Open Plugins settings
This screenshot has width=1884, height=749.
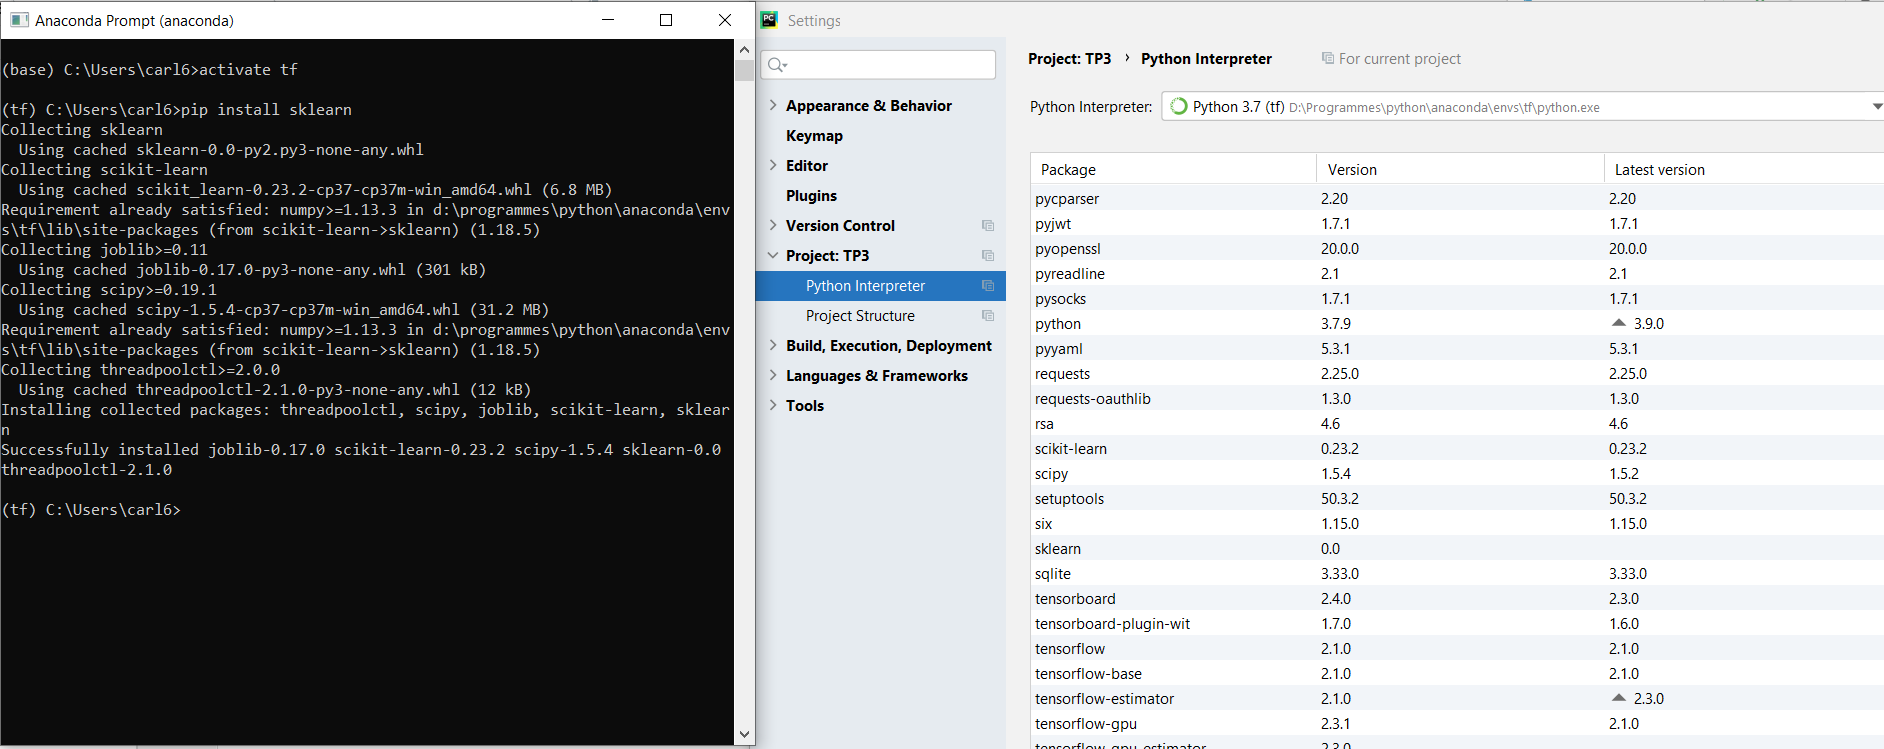(x=811, y=196)
